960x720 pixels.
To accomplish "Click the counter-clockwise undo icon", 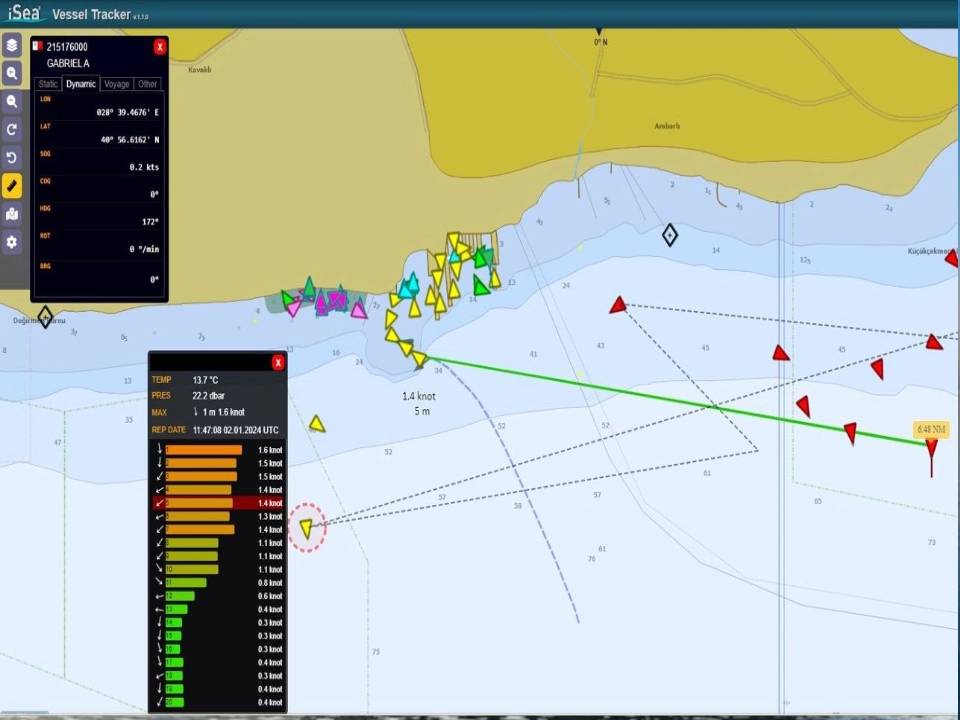I will [x=12, y=158].
